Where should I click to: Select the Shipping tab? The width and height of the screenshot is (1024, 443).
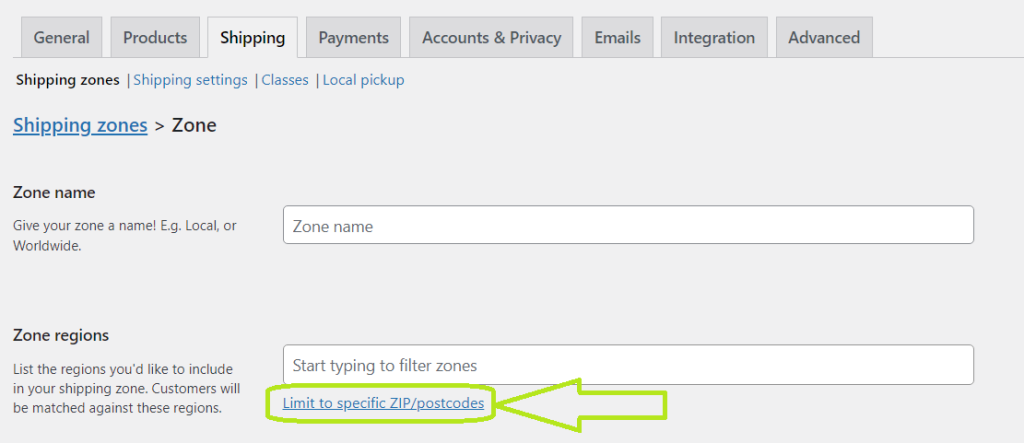pyautogui.click(x=252, y=38)
